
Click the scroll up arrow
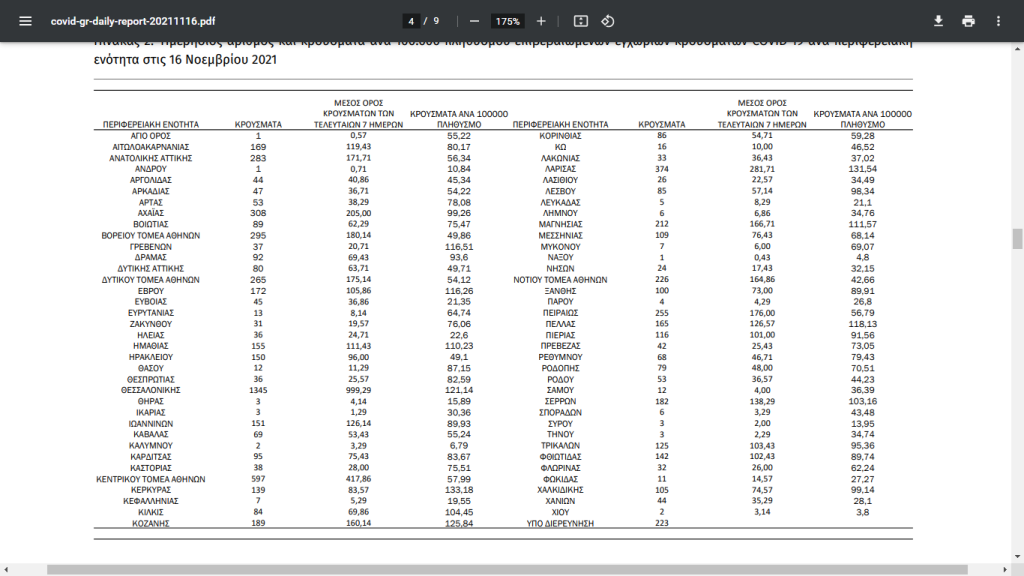pos(1017,48)
